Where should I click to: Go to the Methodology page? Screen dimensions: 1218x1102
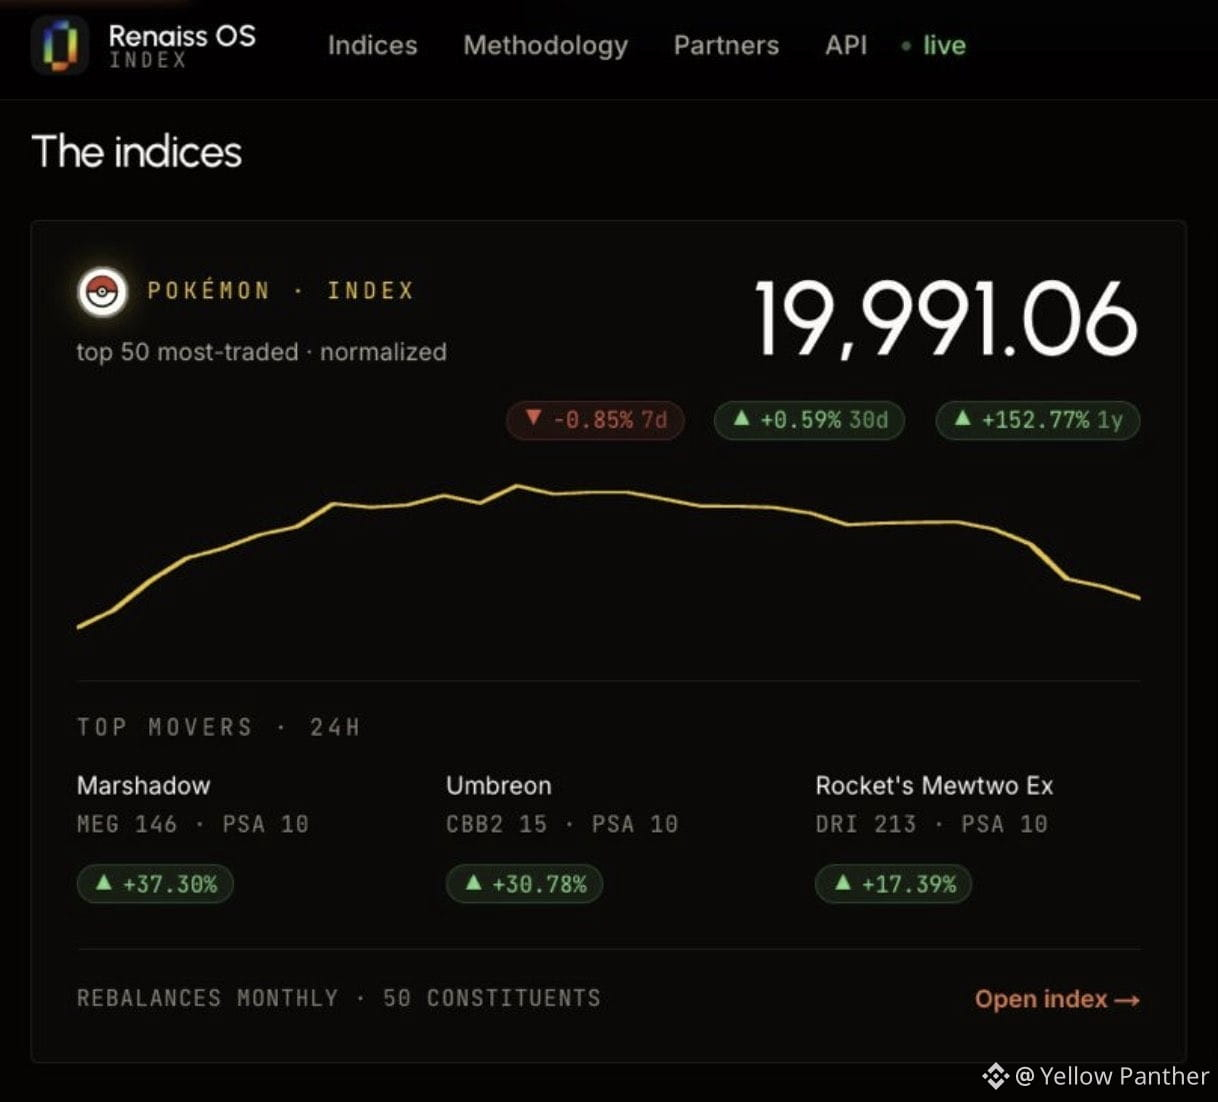tap(545, 46)
